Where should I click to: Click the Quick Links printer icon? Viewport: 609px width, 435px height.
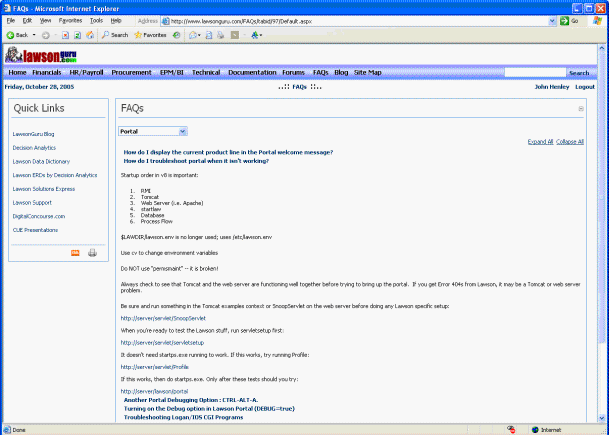92,253
